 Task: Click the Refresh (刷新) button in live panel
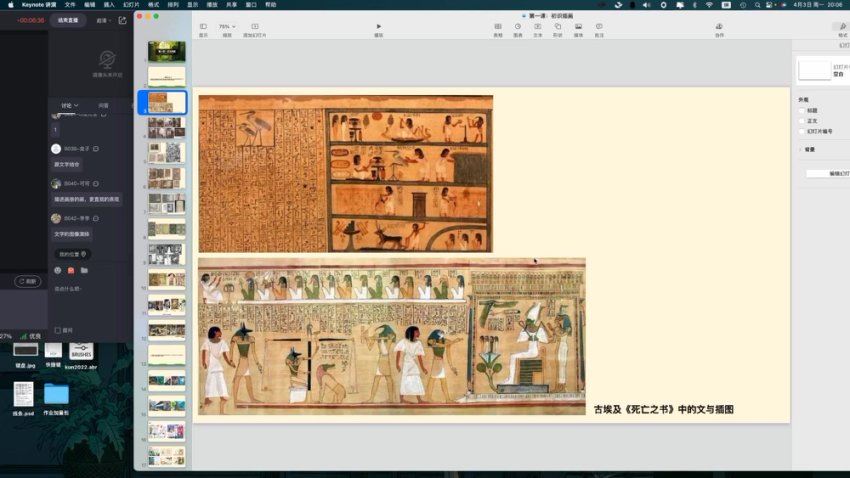[x=28, y=281]
